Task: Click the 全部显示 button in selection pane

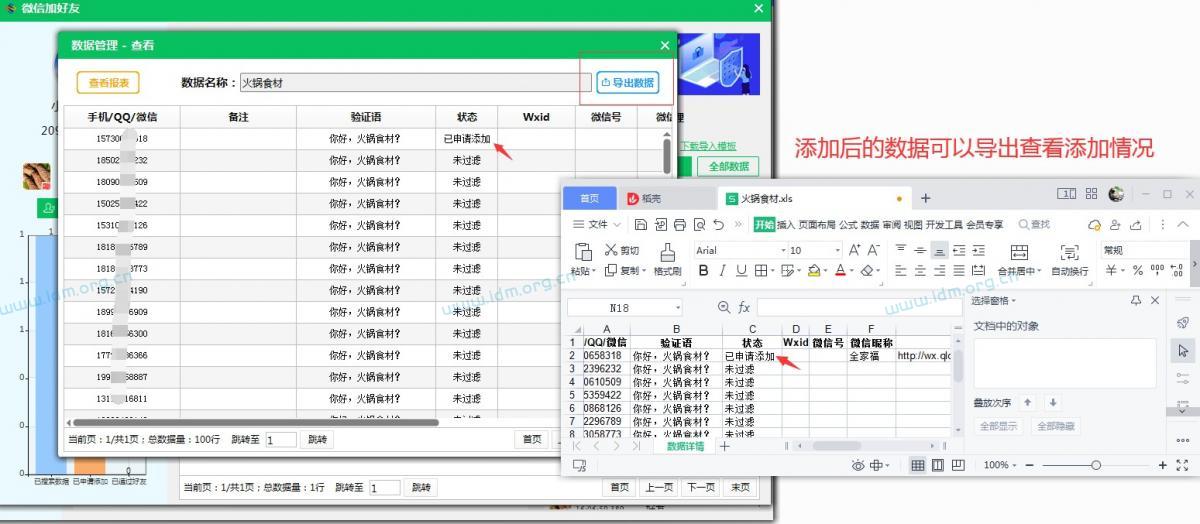Action: 1000,426
